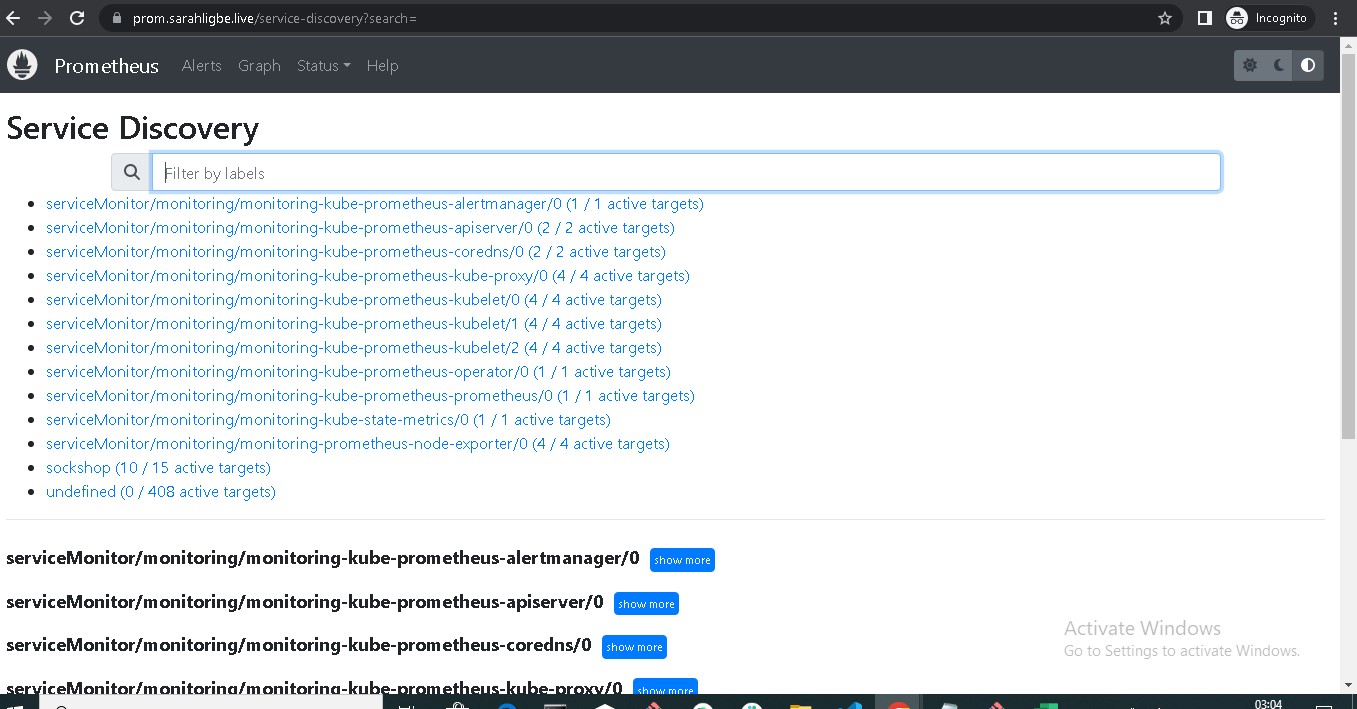Image resolution: width=1357 pixels, height=709 pixels.
Task: Select the browser-preferred auto theme icon
Action: (1308, 66)
